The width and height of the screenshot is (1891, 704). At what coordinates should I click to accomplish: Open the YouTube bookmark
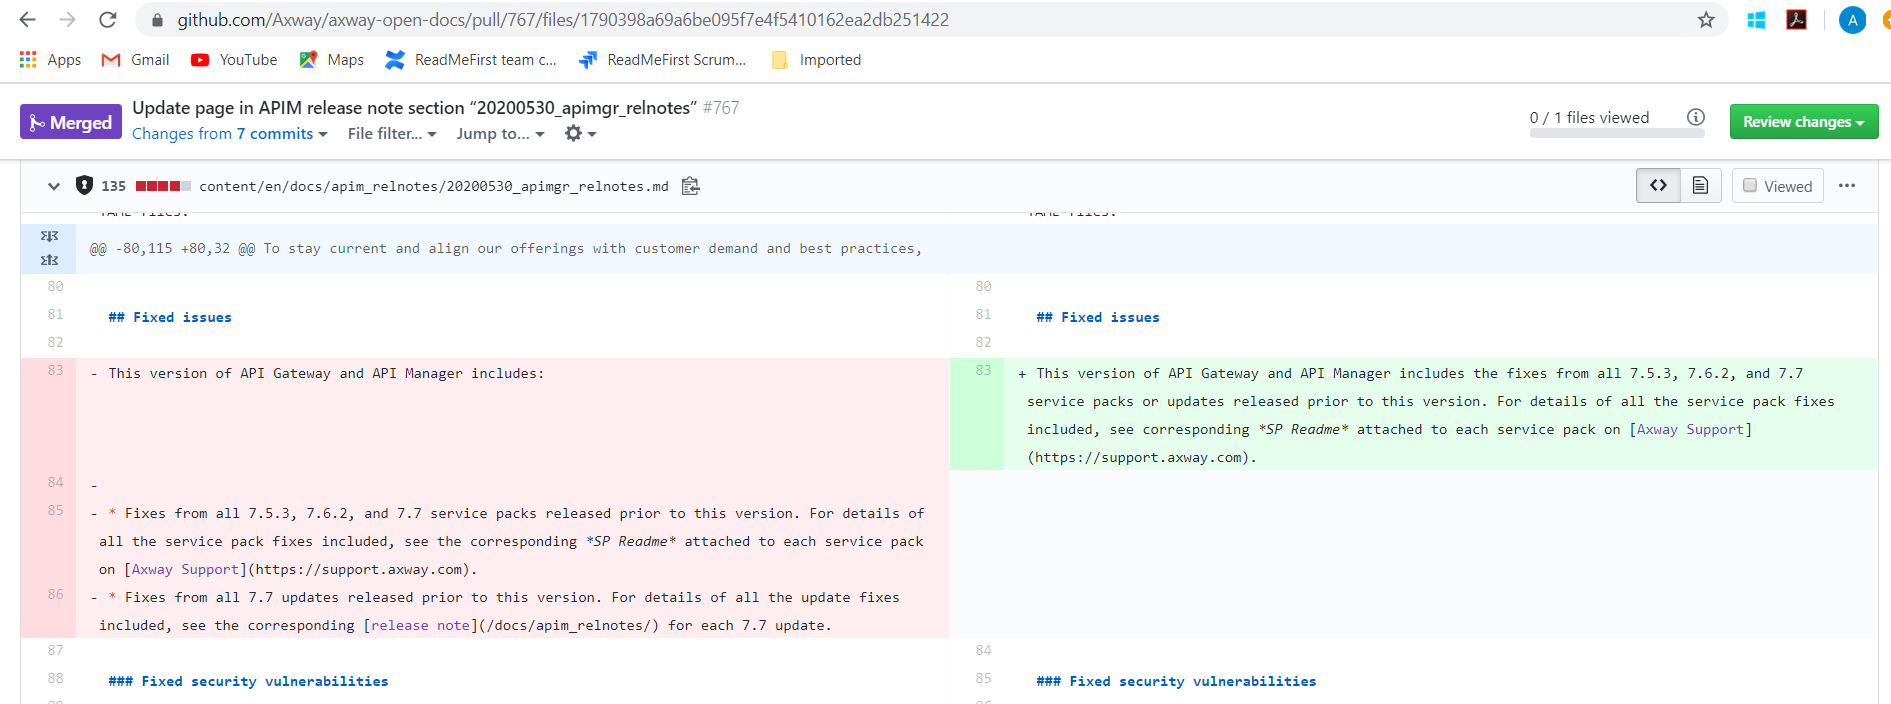click(x=234, y=60)
